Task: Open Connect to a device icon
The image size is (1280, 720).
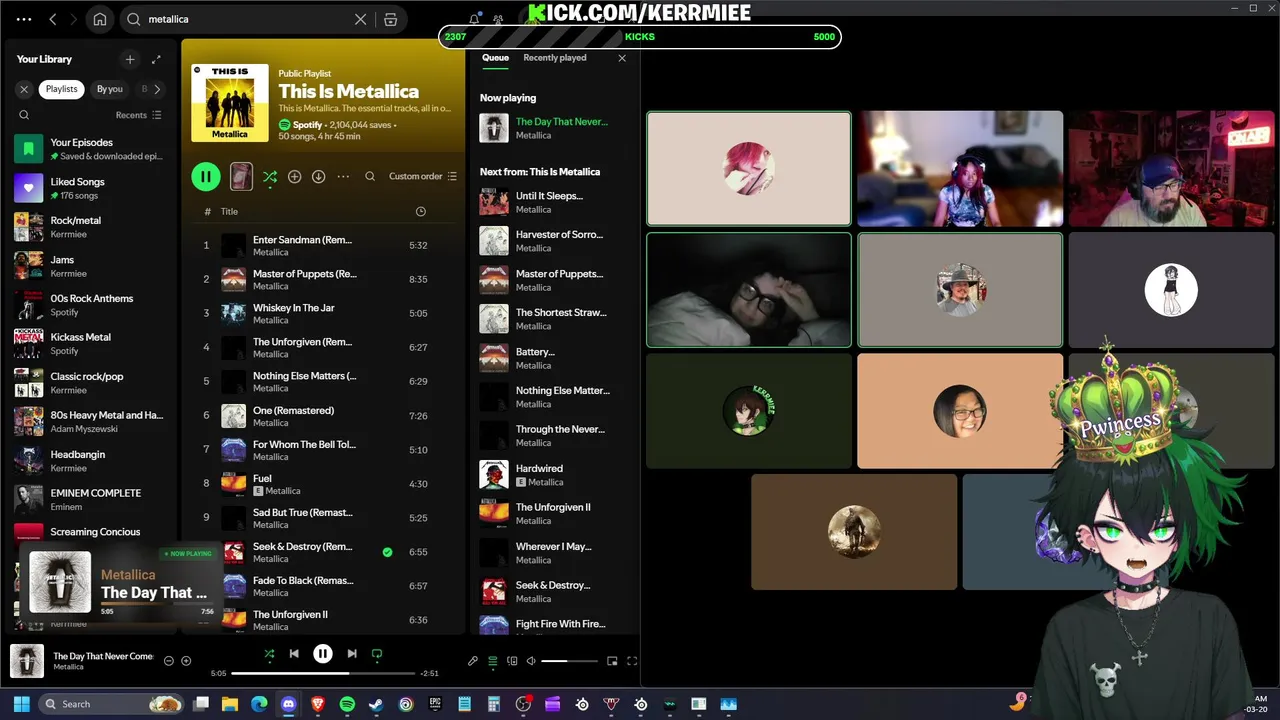Action: (512, 660)
